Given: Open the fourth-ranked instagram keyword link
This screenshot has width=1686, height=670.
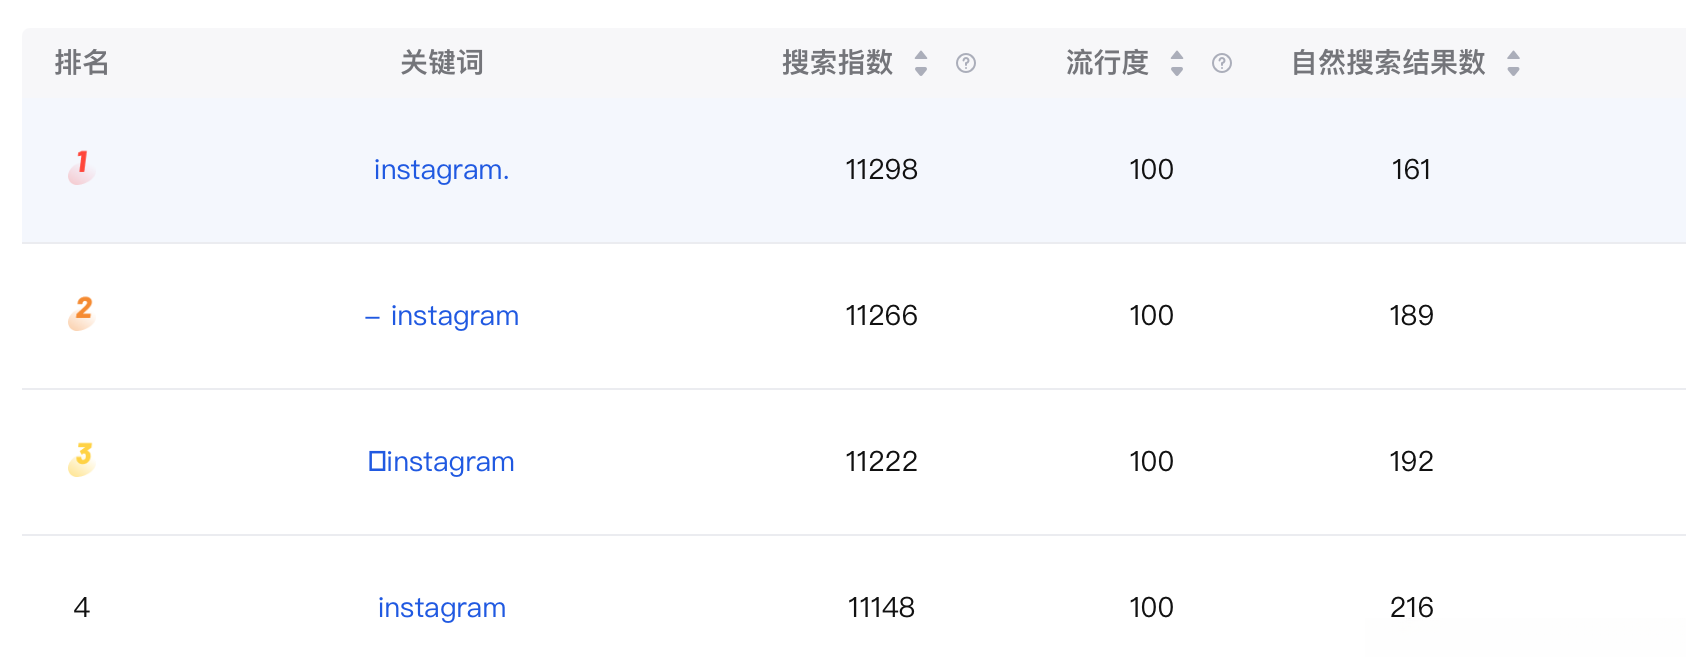Looking at the screenshot, I should pos(441,608).
